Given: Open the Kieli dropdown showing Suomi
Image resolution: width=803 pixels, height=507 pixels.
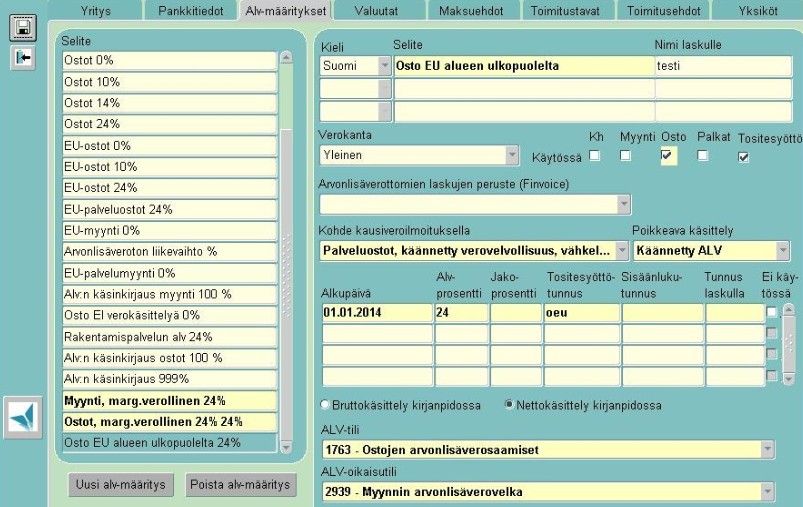Looking at the screenshot, I should pos(385,66).
